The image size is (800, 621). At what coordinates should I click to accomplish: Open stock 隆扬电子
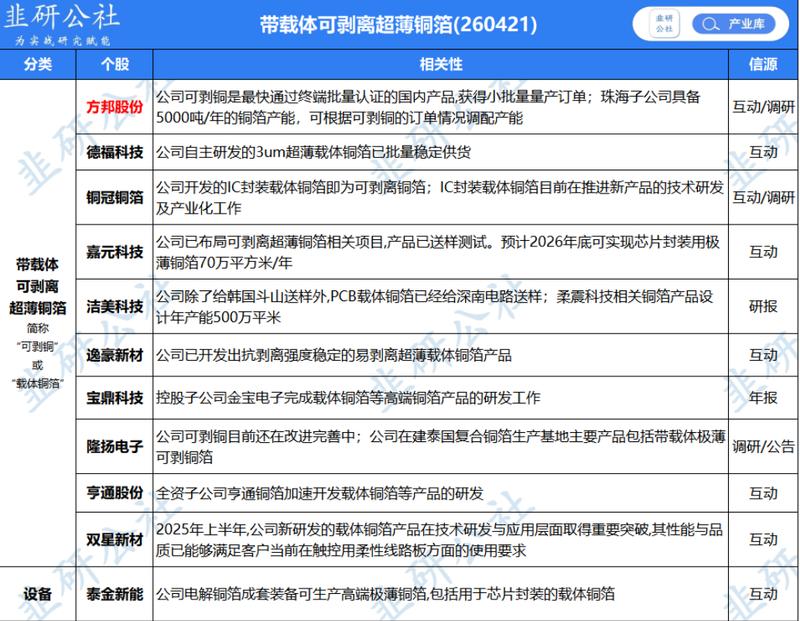pos(115,446)
